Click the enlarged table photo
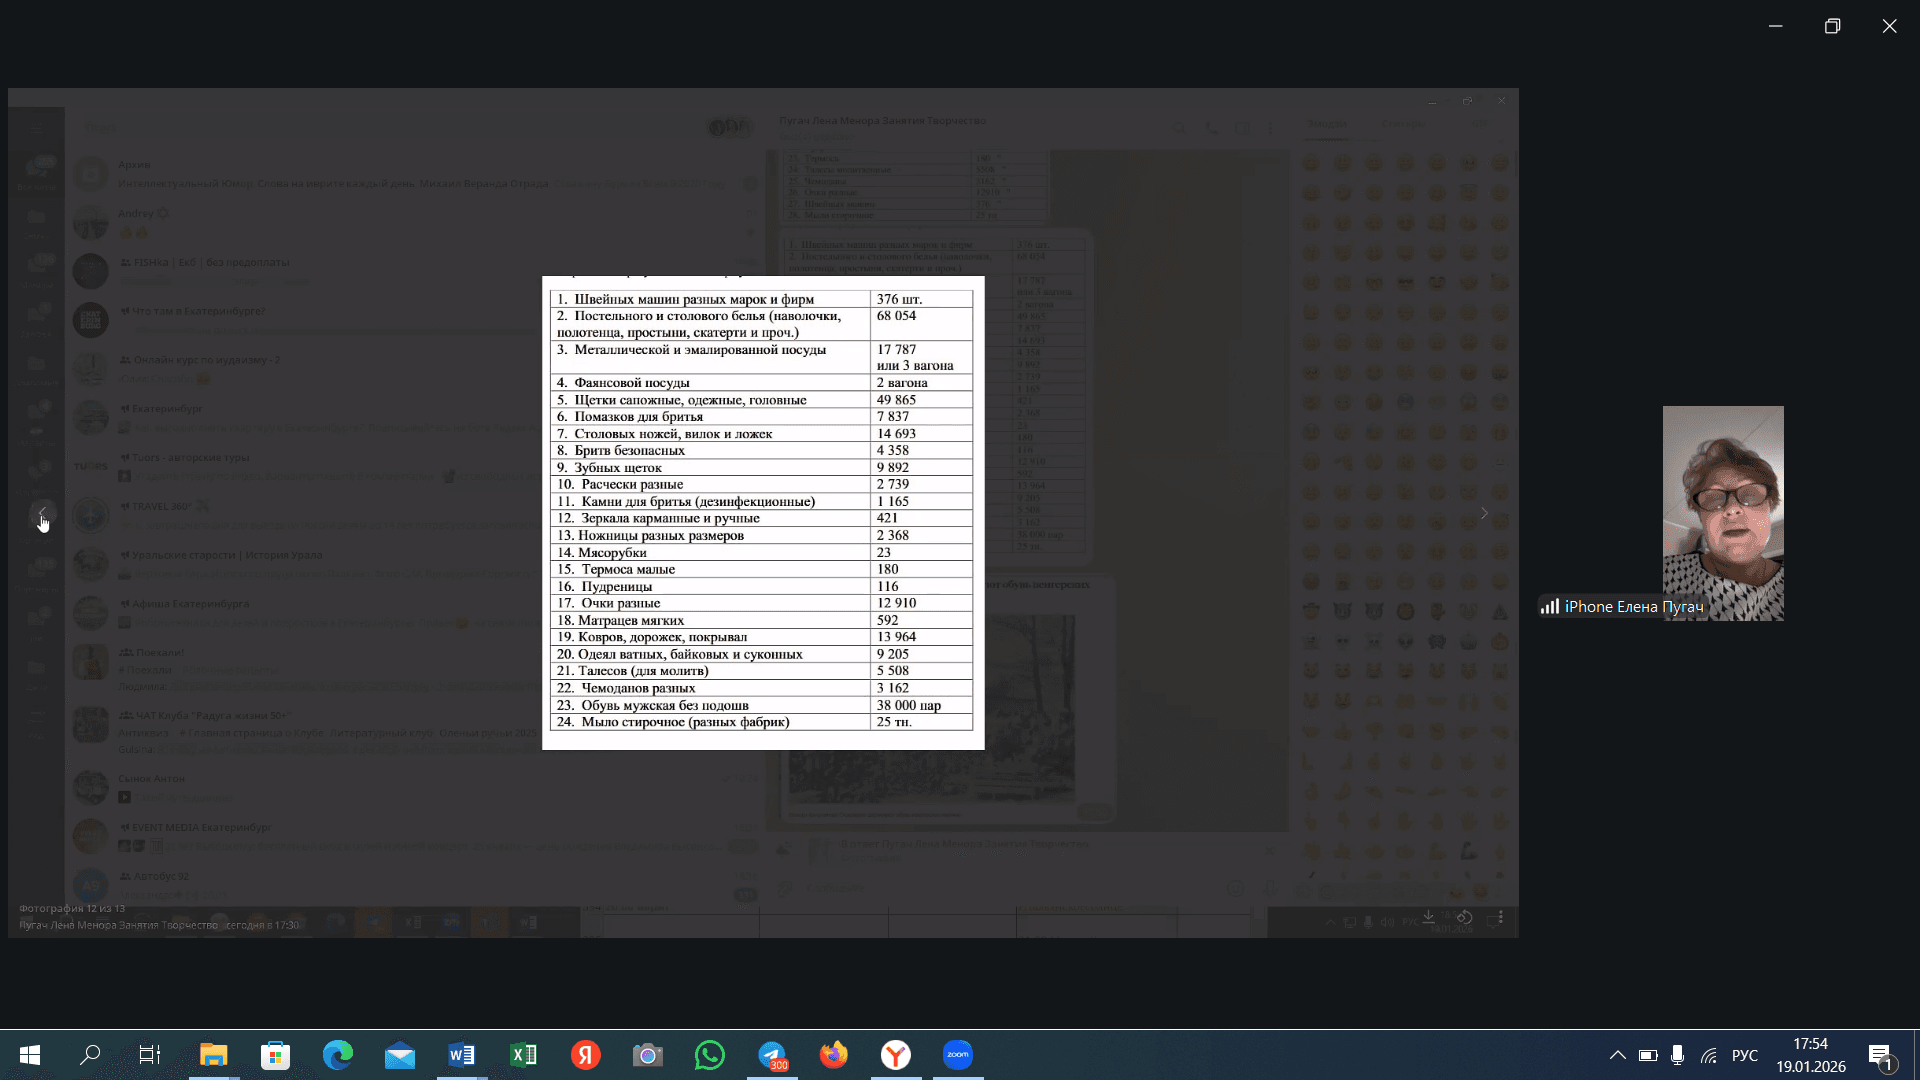This screenshot has height=1080, width=1920. coord(763,513)
